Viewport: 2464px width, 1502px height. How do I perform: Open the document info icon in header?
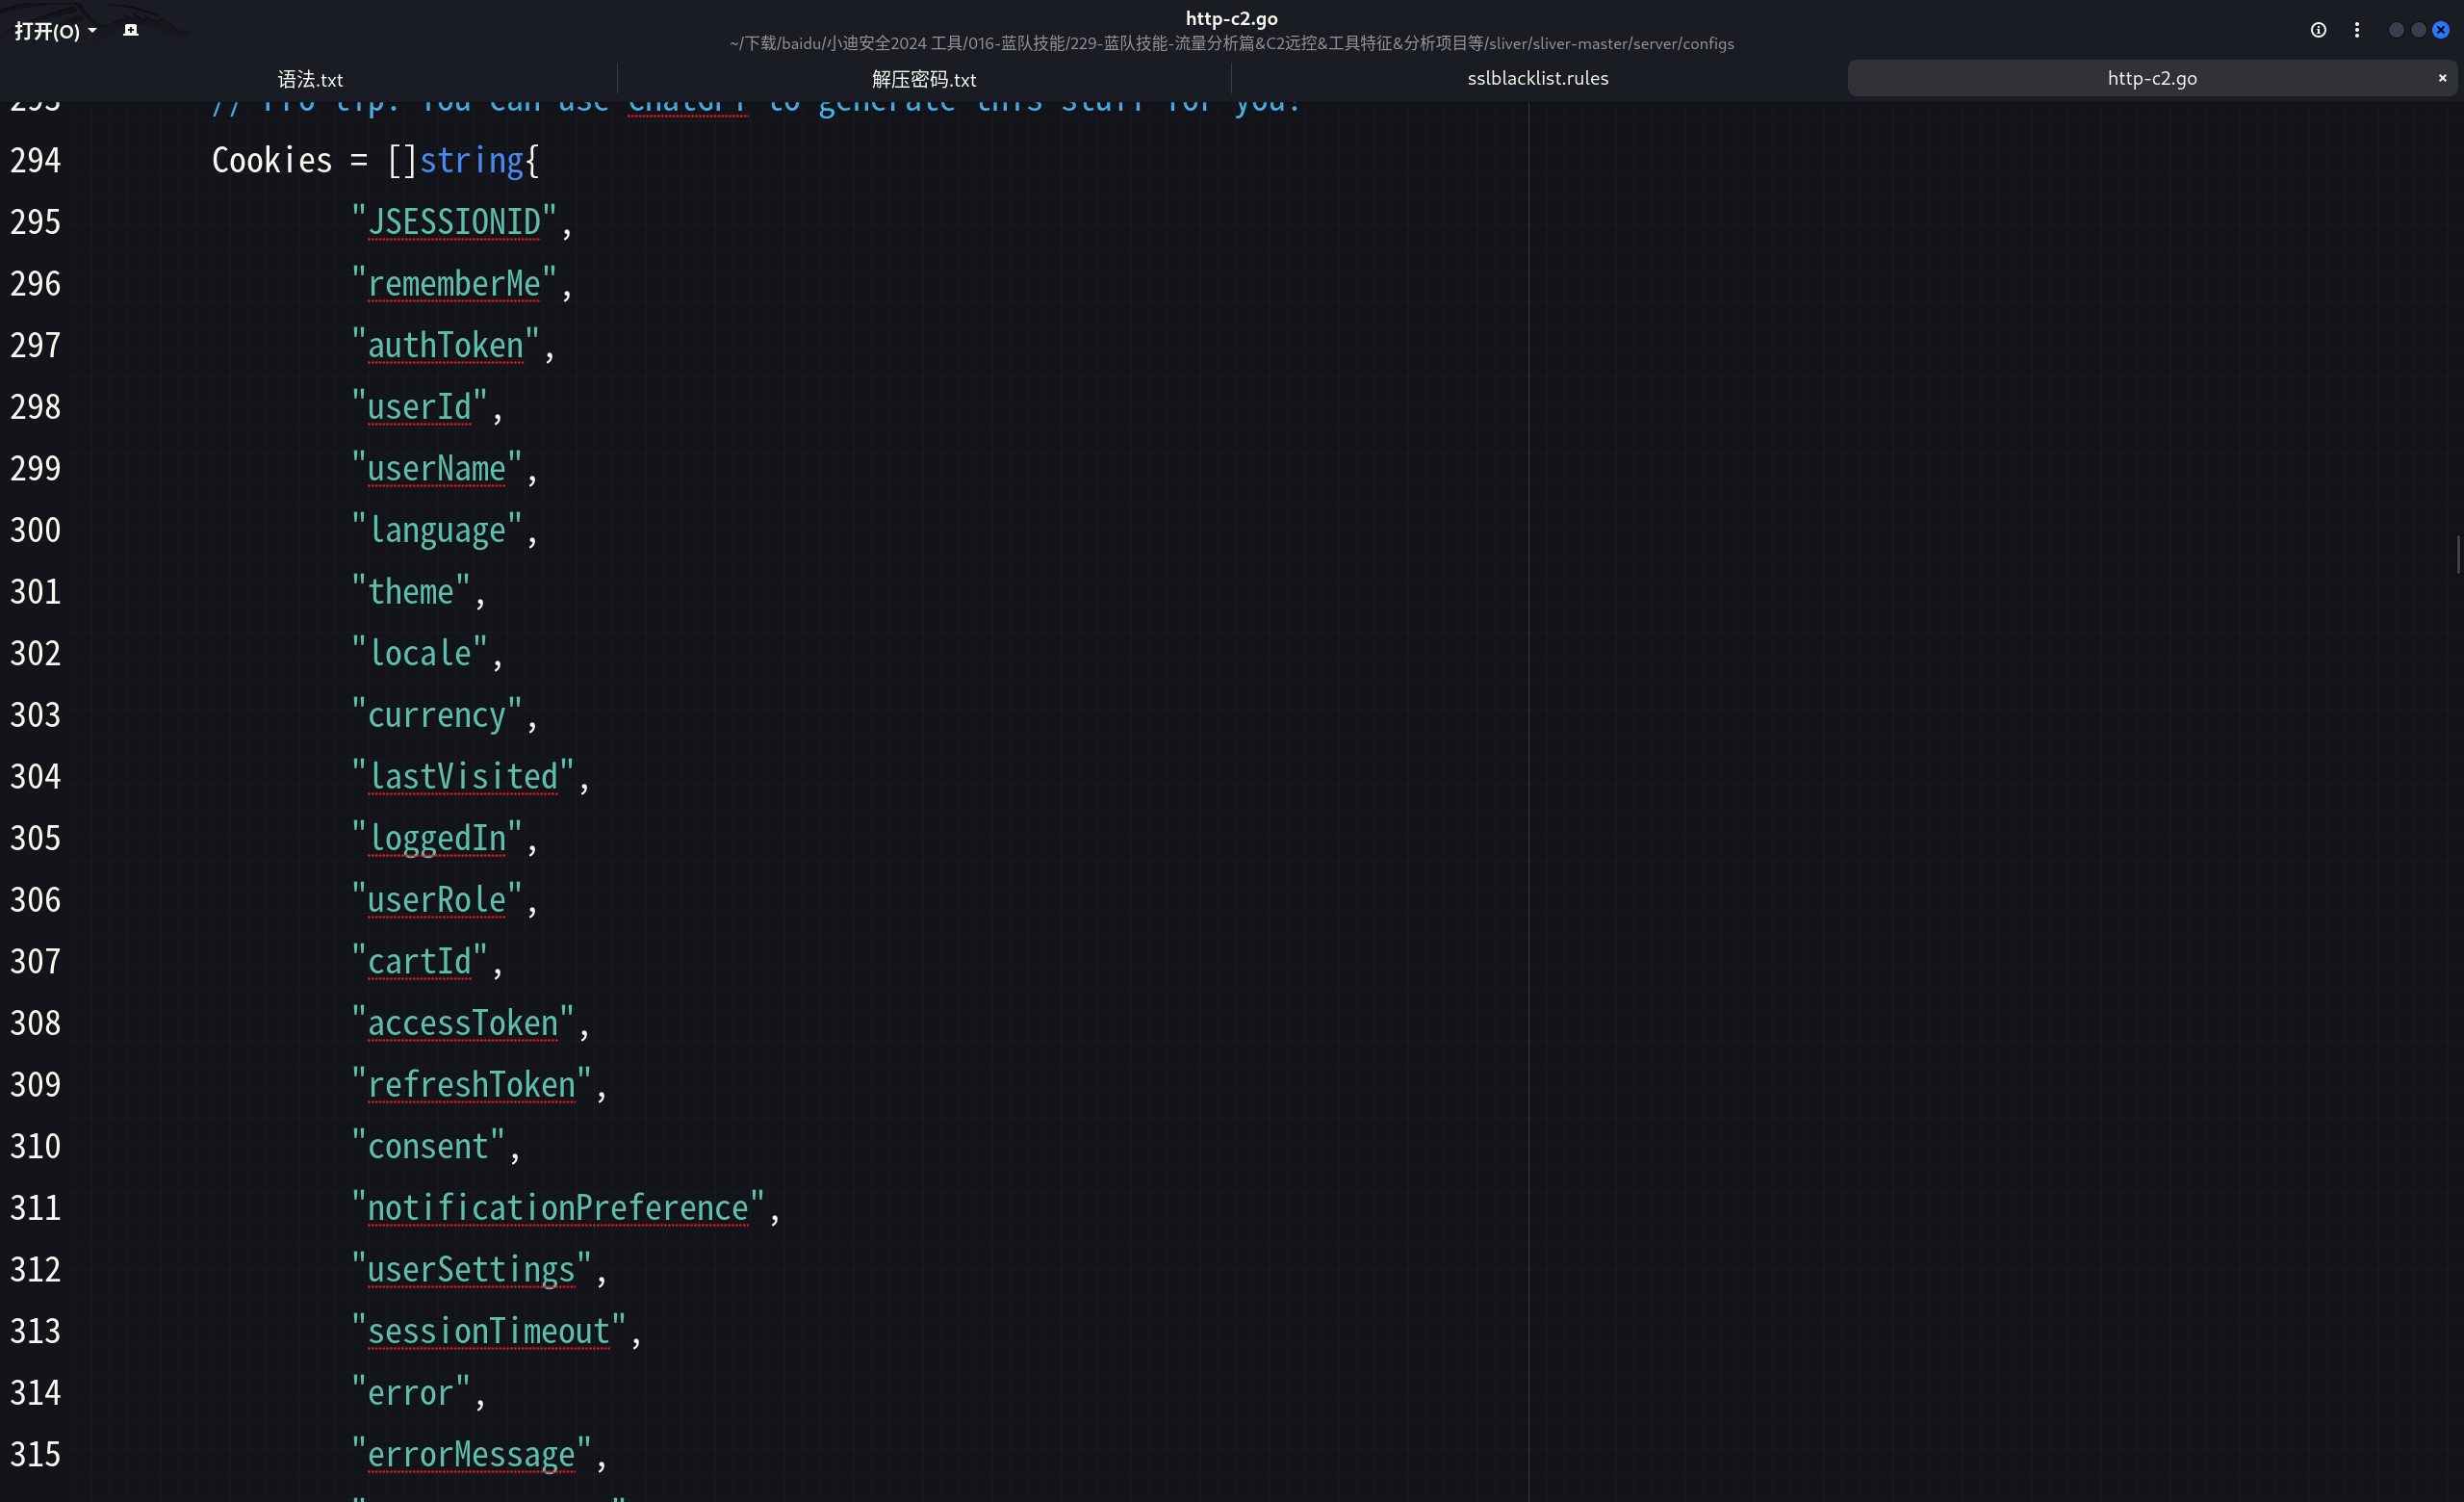pyautogui.click(x=2318, y=30)
